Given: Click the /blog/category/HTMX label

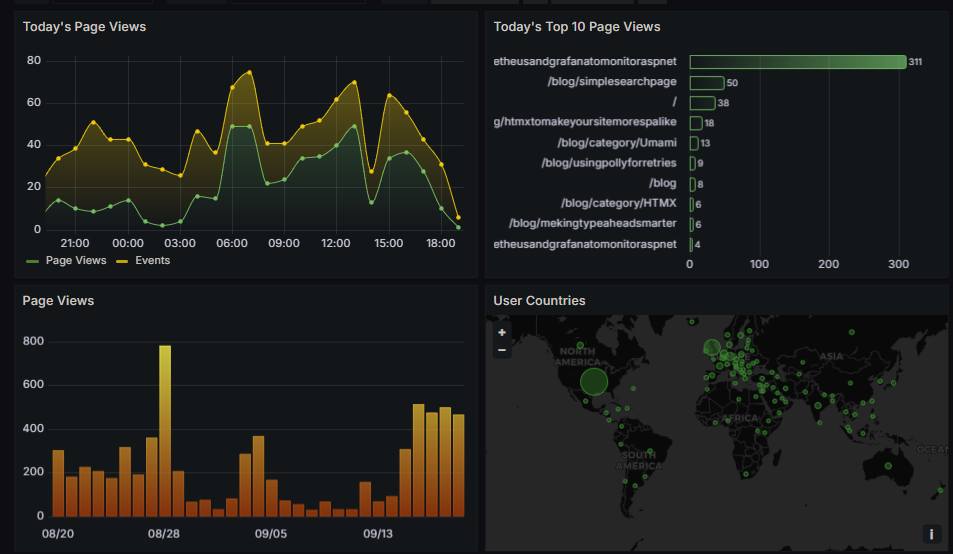Looking at the screenshot, I should click(x=619, y=203).
